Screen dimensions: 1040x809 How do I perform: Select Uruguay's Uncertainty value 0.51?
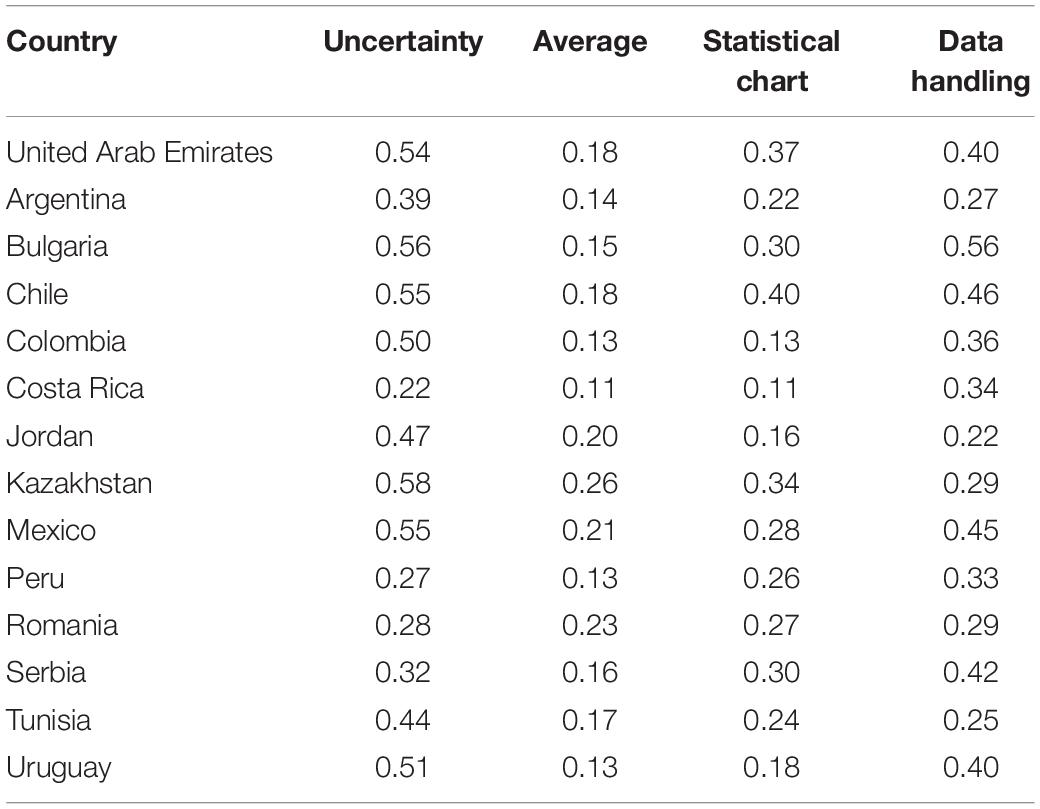(401, 767)
